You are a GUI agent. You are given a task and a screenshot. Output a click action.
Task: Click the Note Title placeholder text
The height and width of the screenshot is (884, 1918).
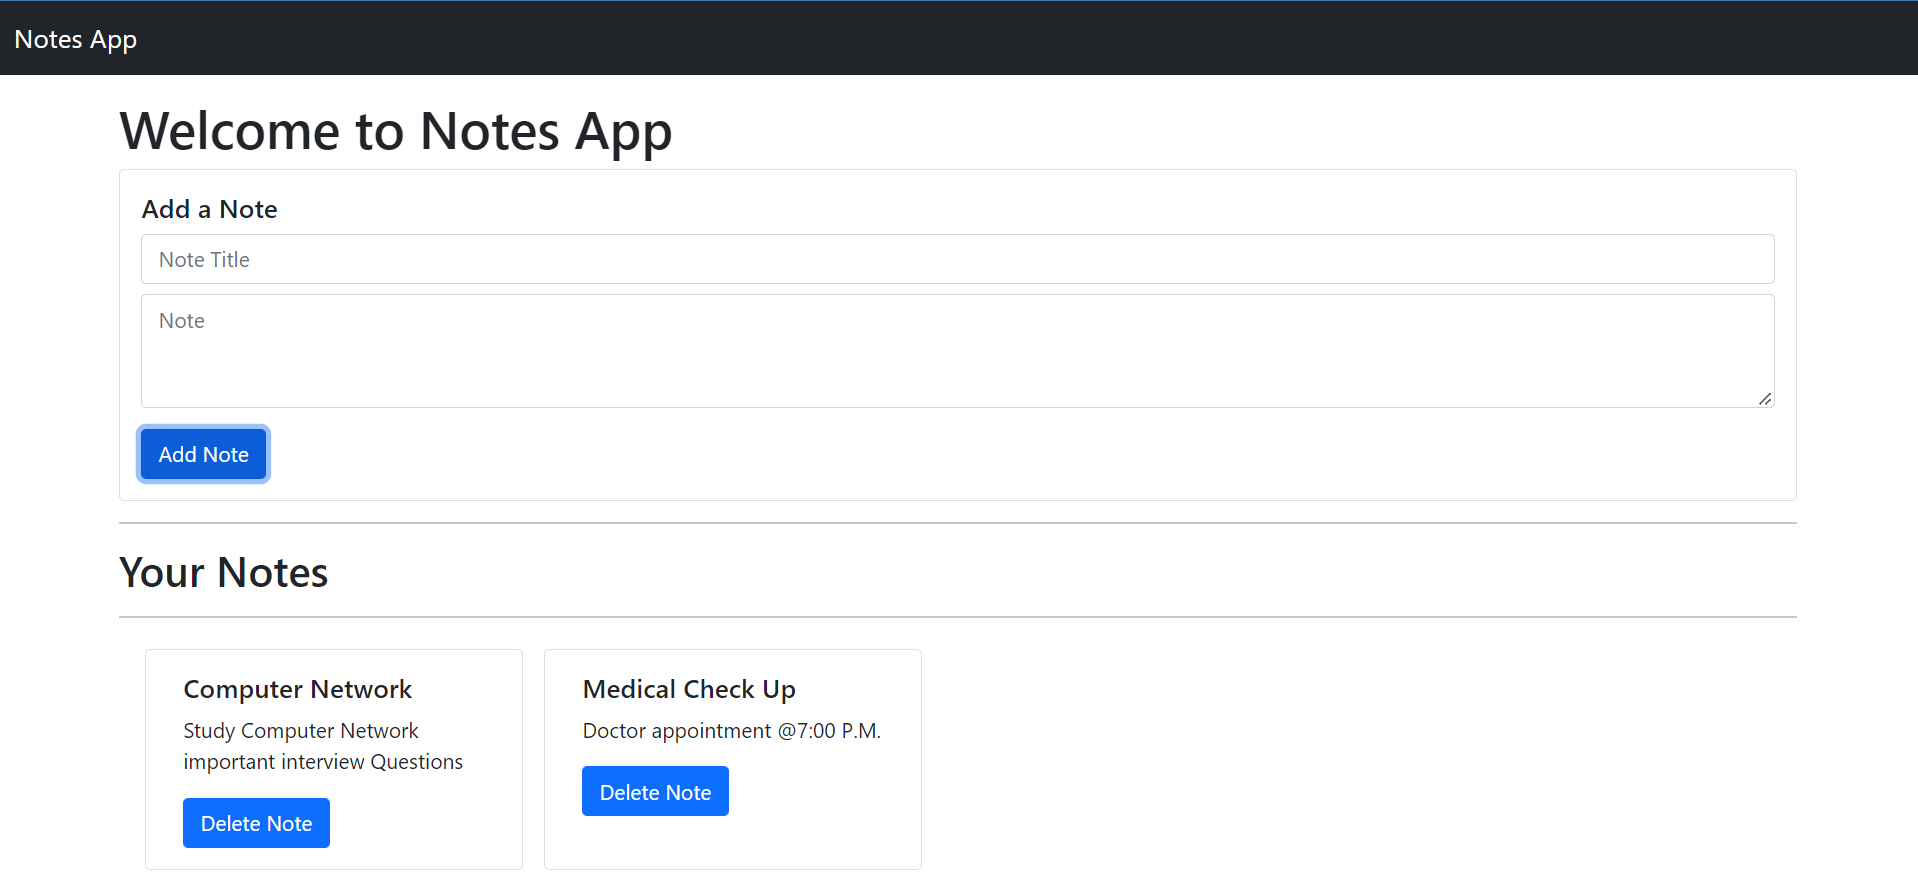(204, 259)
